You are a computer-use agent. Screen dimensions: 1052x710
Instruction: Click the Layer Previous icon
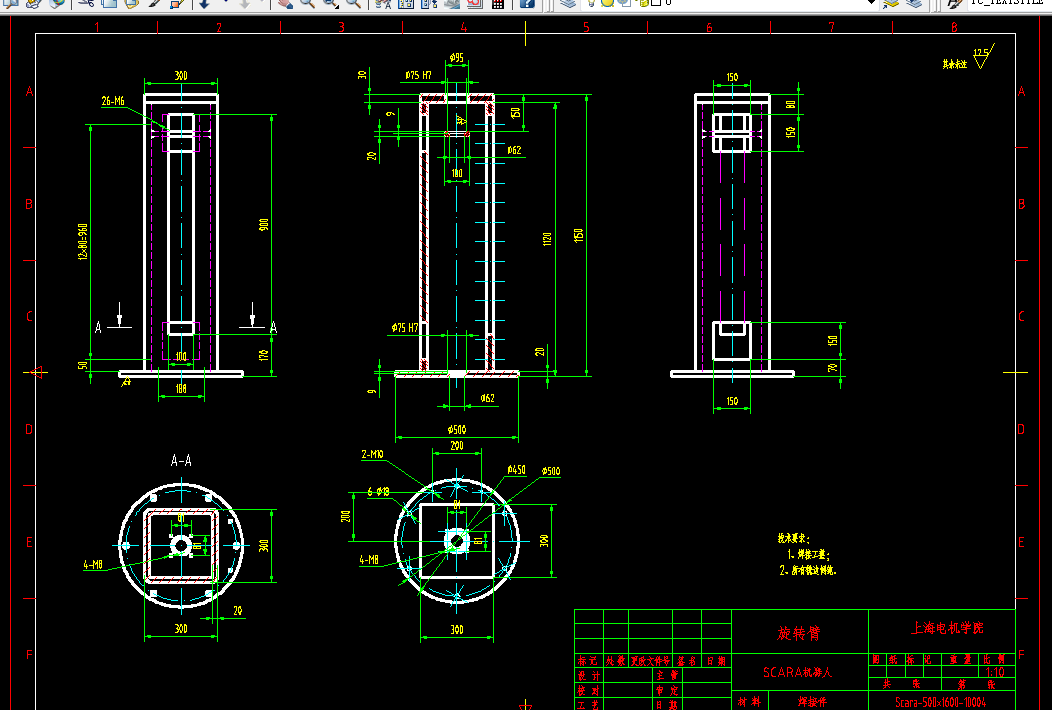pyautogui.click(x=914, y=3)
